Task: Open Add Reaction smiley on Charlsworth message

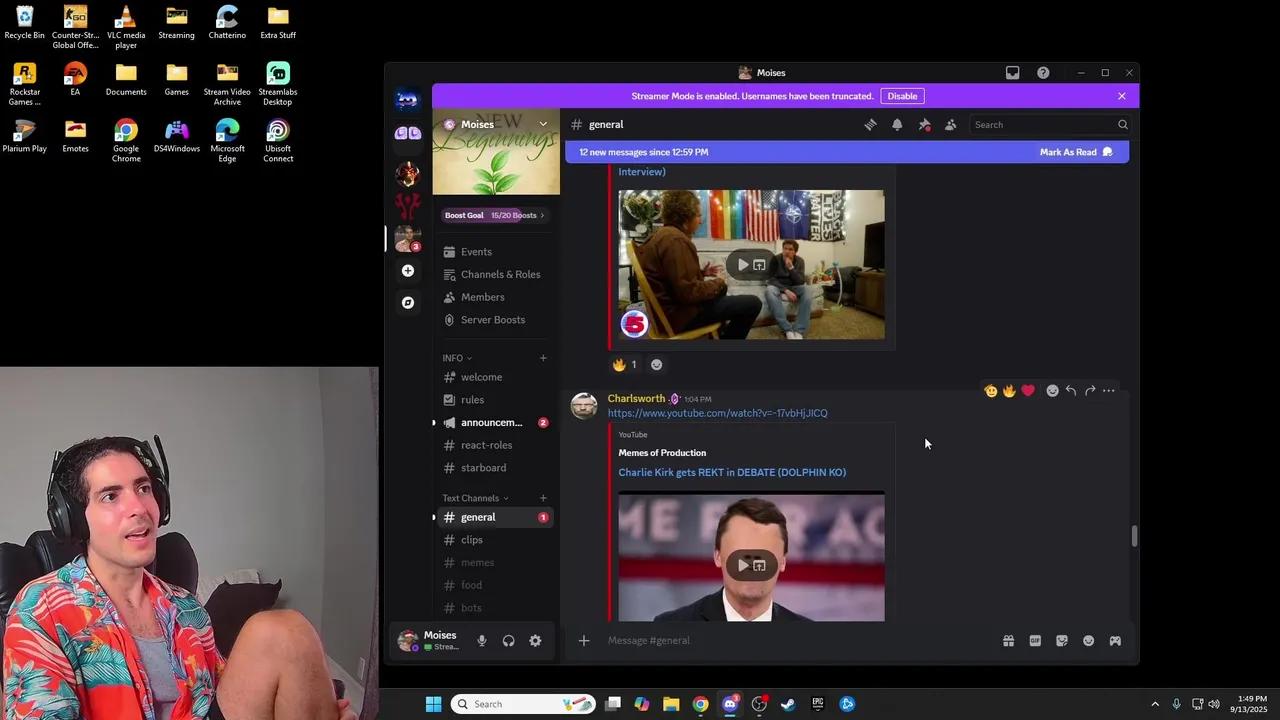Action: (x=1052, y=391)
